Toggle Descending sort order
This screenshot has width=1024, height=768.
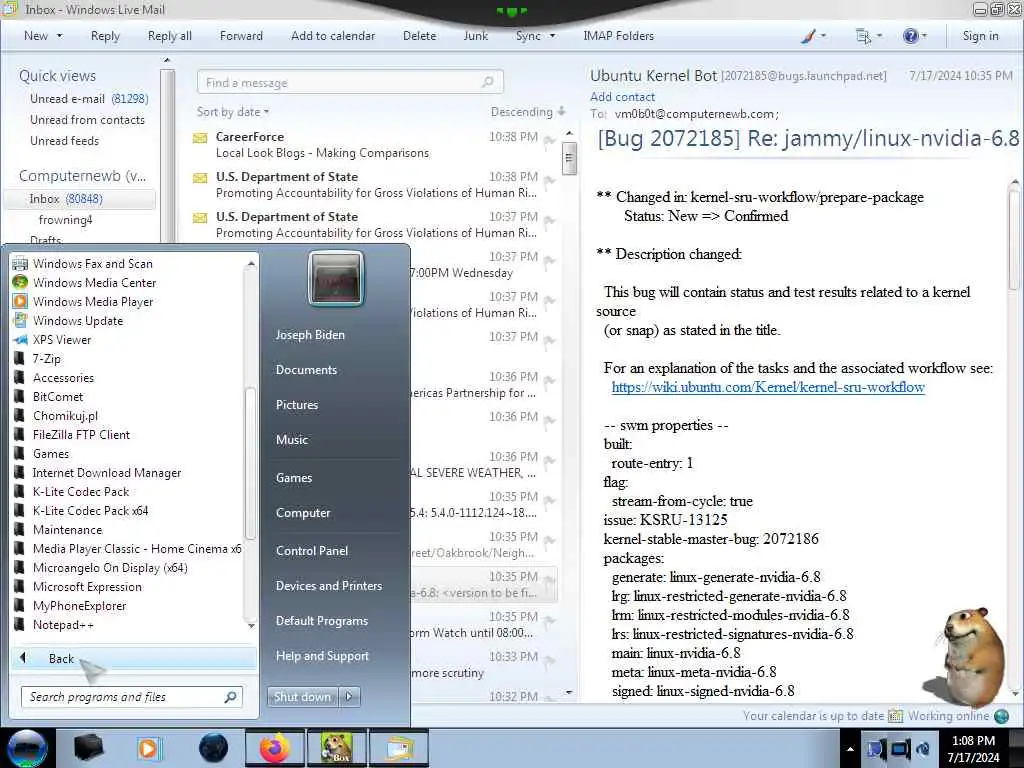coord(528,112)
